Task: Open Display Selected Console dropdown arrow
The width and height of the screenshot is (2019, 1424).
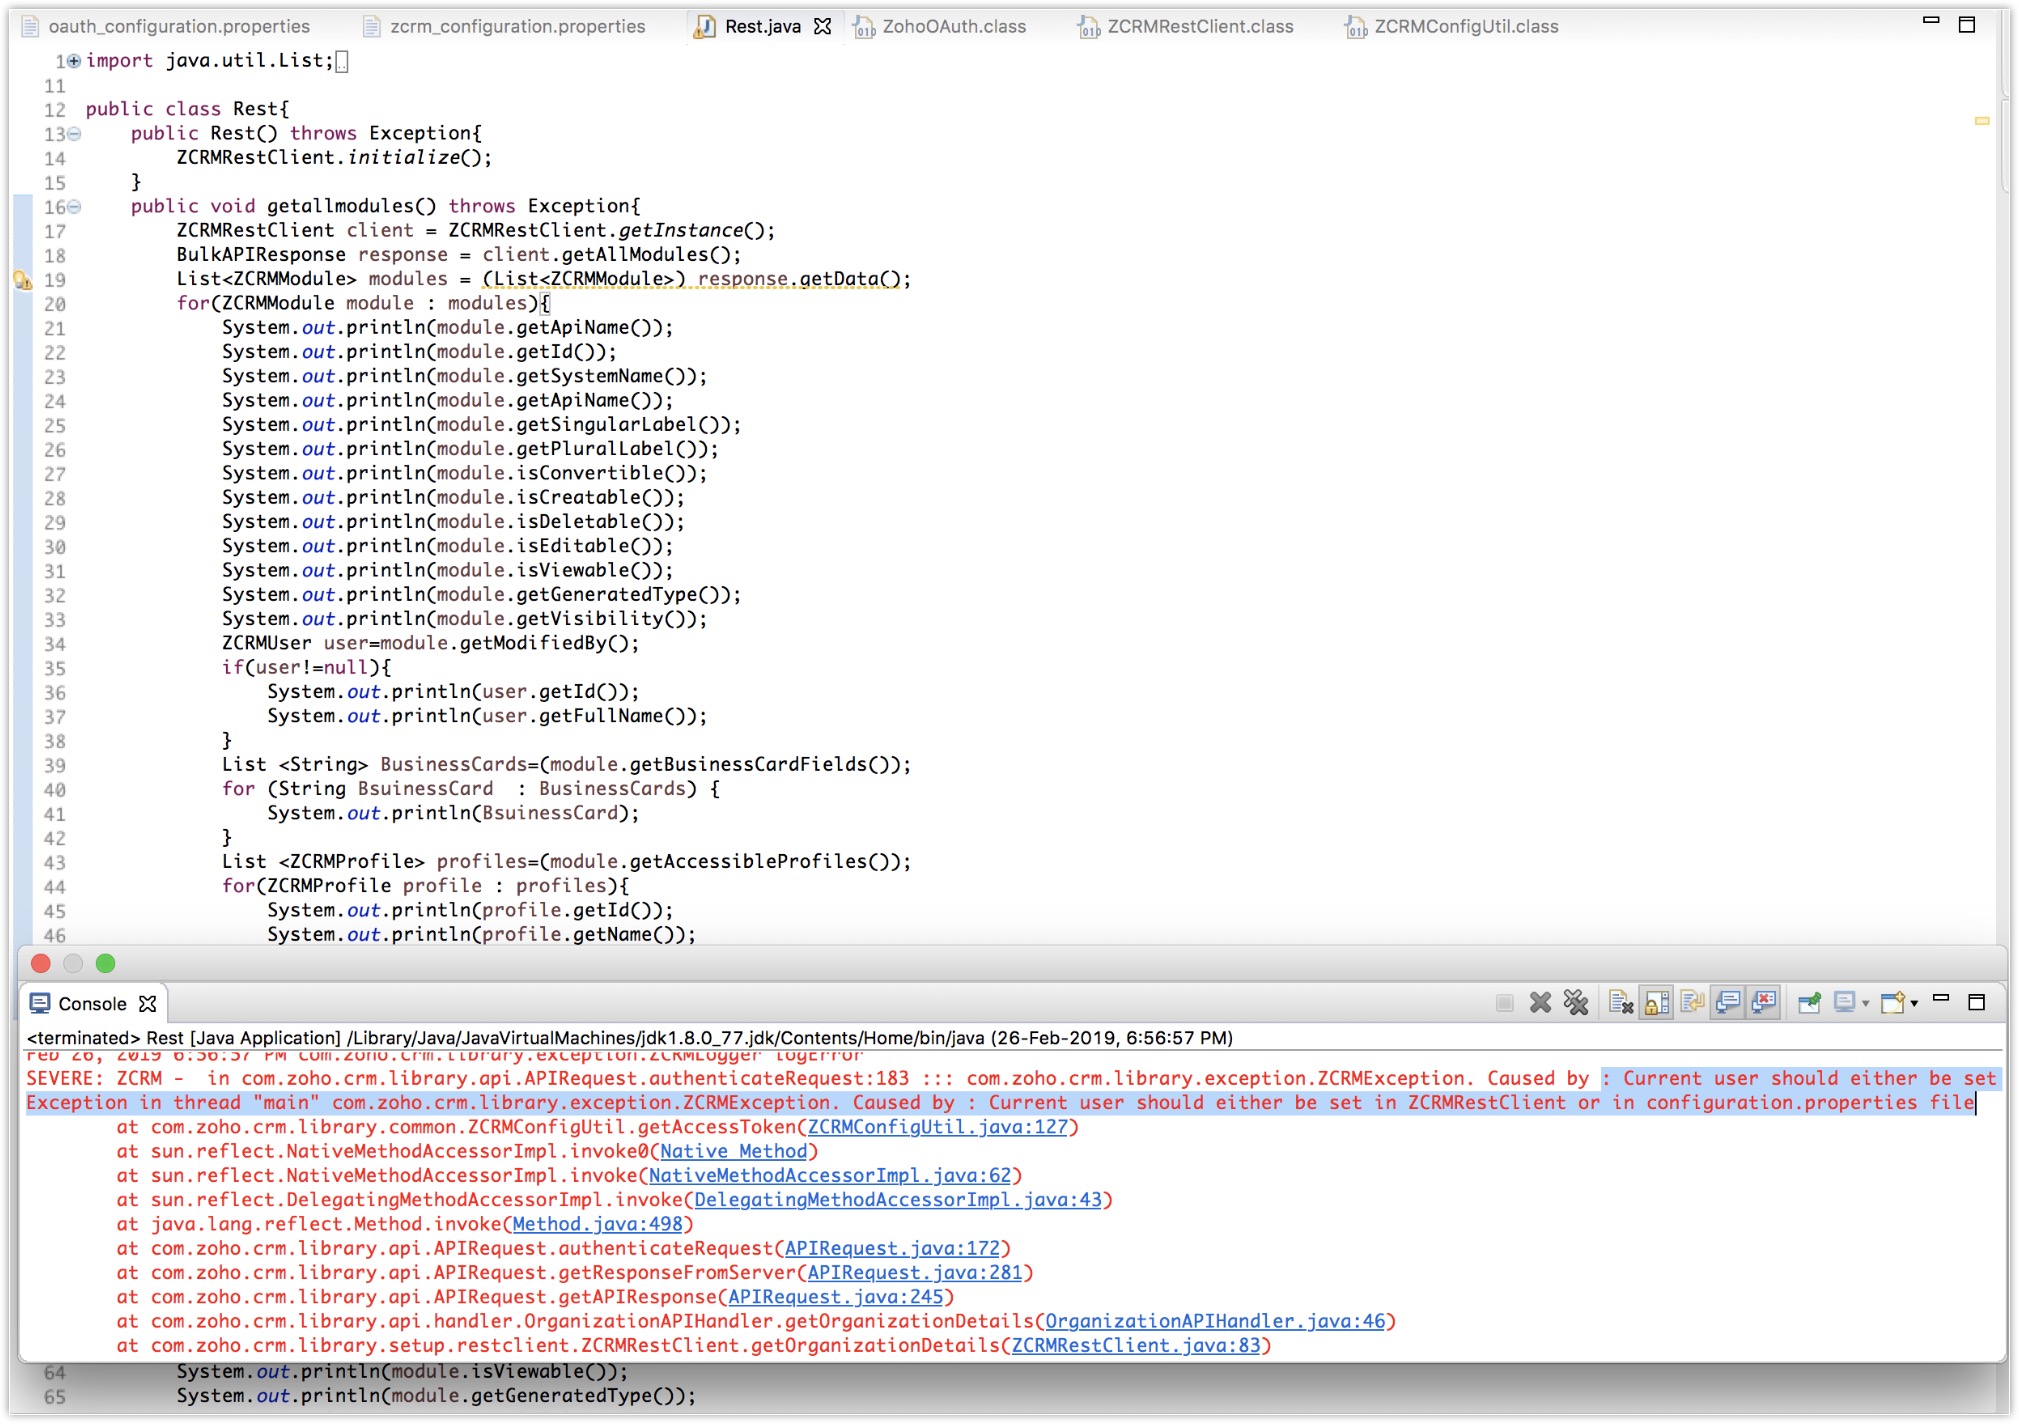Action: (1865, 1003)
